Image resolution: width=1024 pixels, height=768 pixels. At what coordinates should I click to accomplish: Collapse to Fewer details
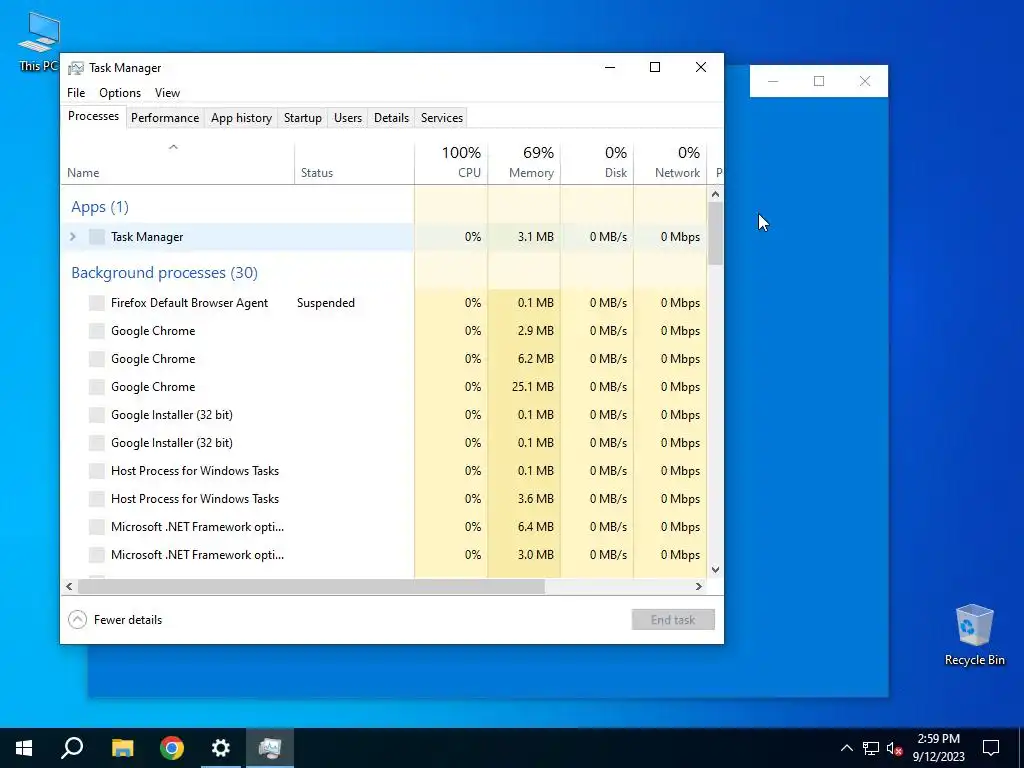(x=115, y=620)
